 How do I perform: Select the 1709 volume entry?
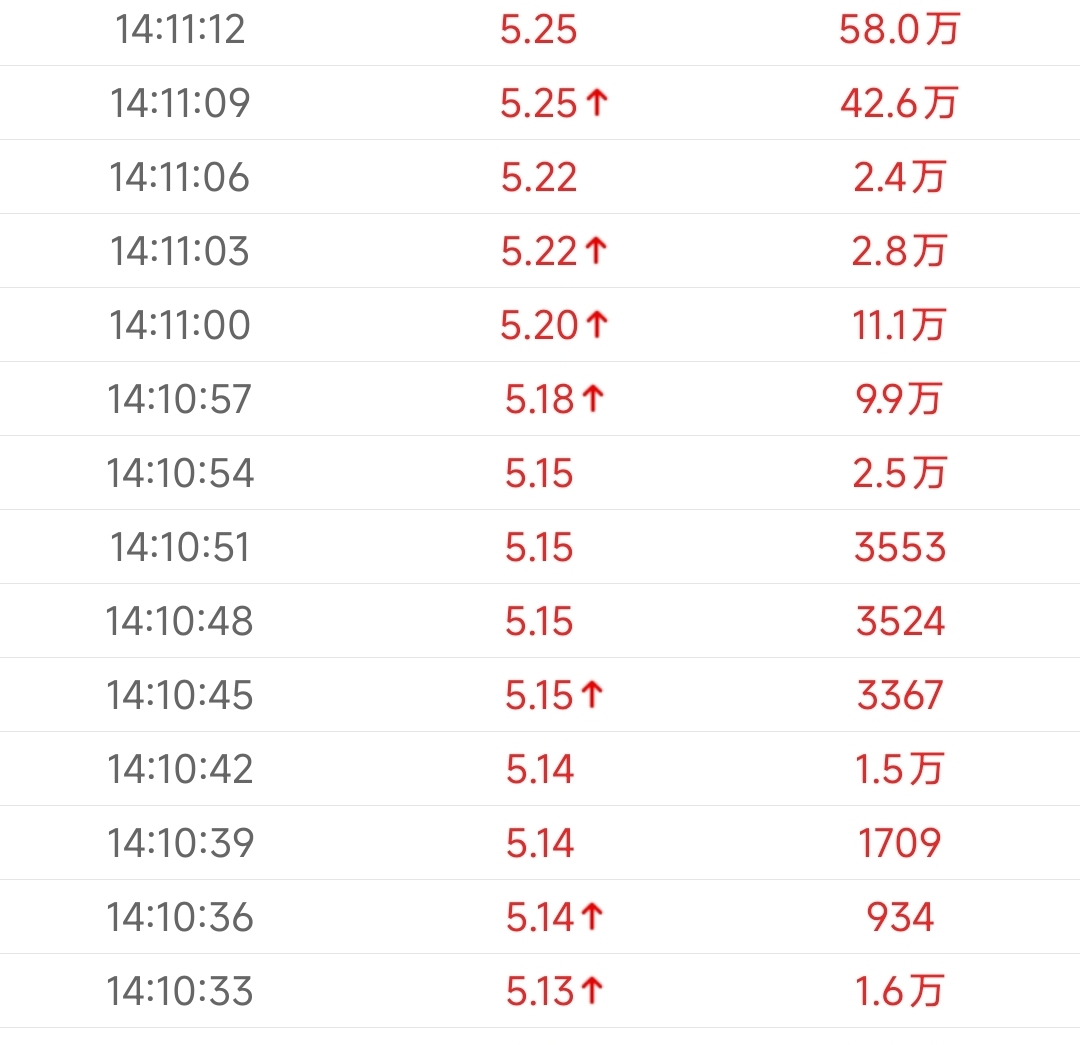click(x=900, y=843)
